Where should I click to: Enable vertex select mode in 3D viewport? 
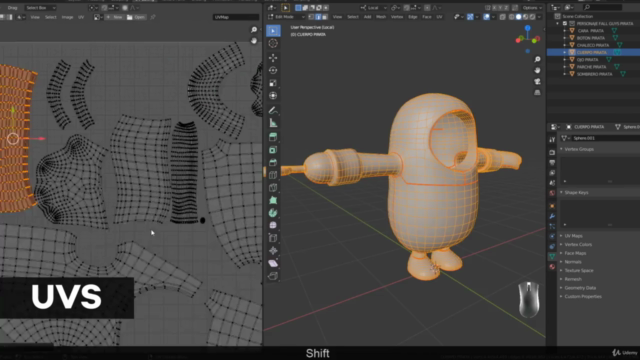[x=311, y=17]
